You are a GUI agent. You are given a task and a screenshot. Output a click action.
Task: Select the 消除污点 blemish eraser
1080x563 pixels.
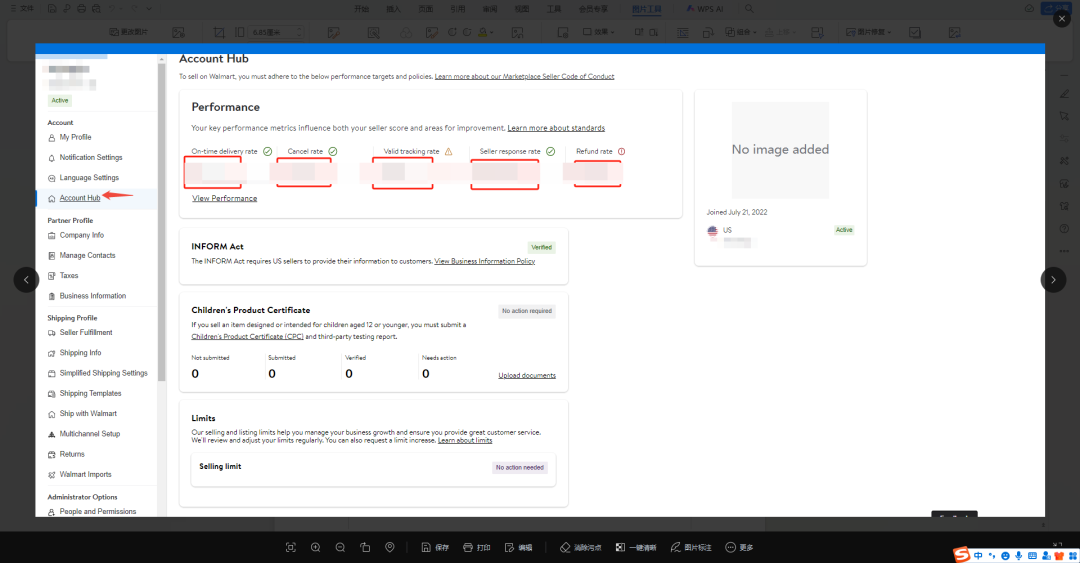pyautogui.click(x=581, y=547)
